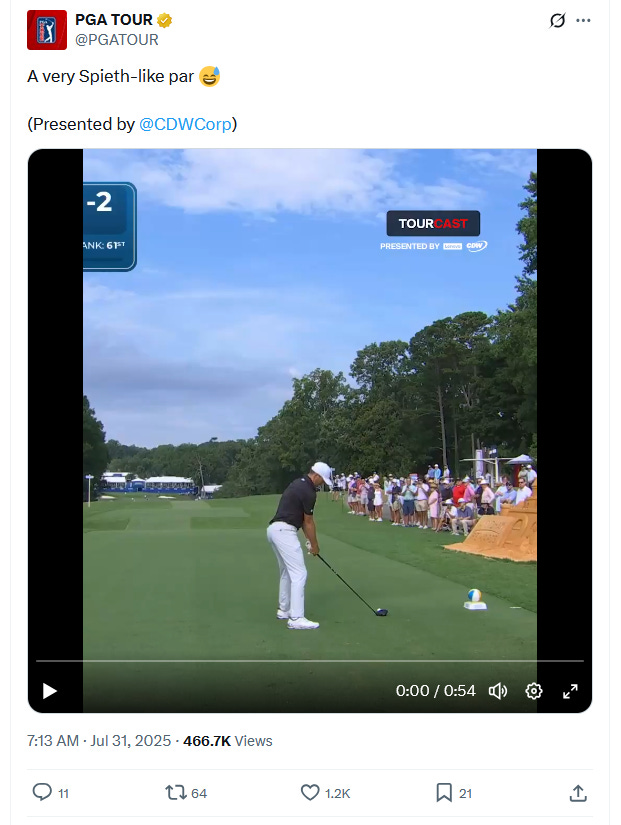Open the @PGATOUR handle
The width and height of the screenshot is (621, 825).
coord(117,40)
